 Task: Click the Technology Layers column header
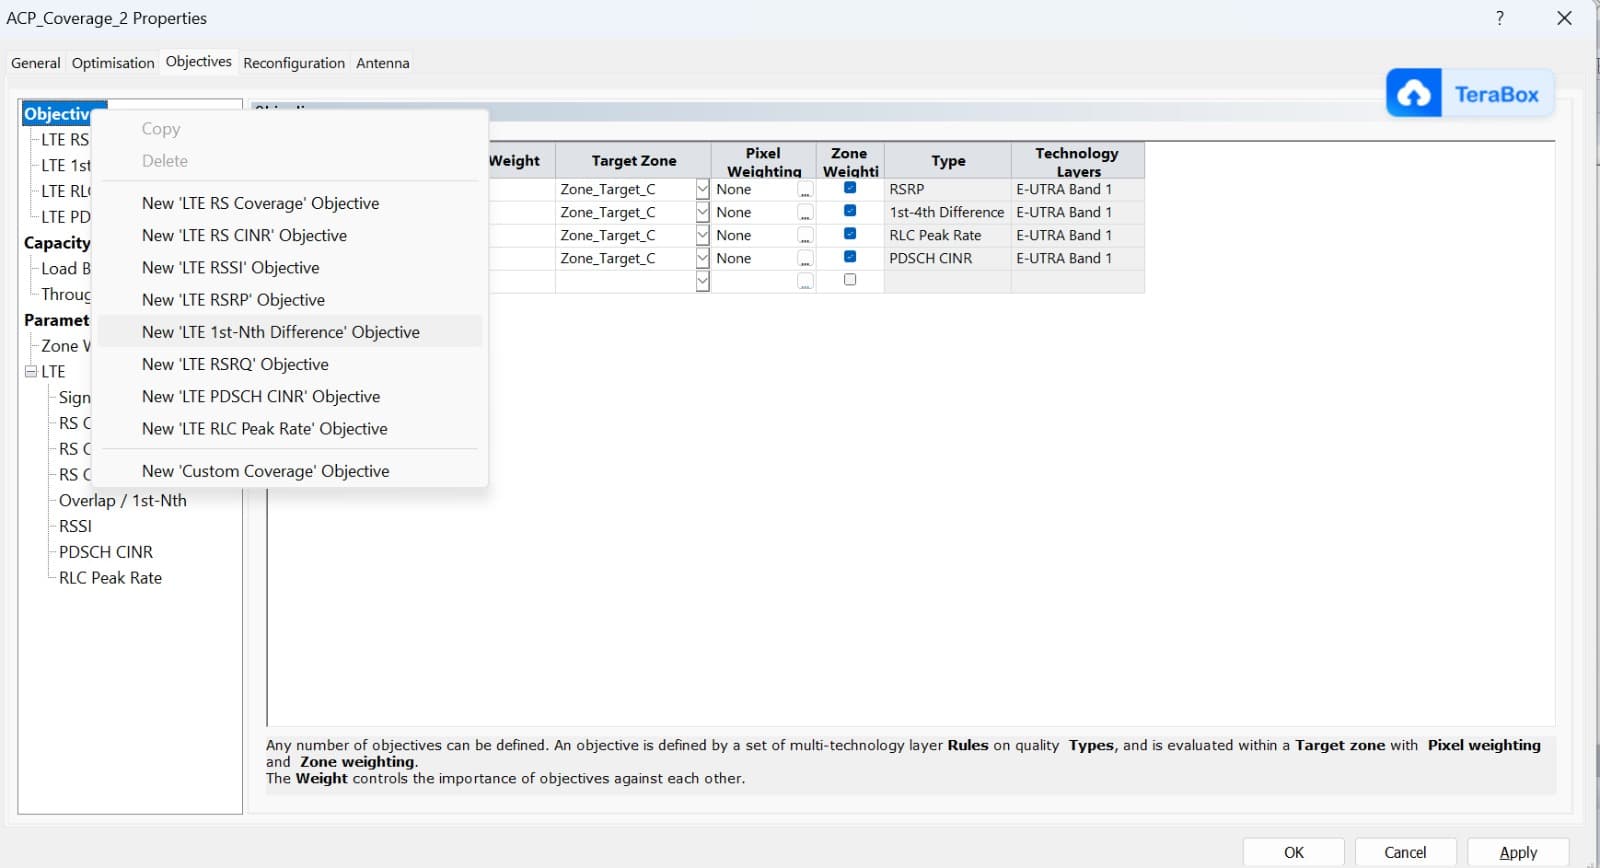click(x=1077, y=161)
